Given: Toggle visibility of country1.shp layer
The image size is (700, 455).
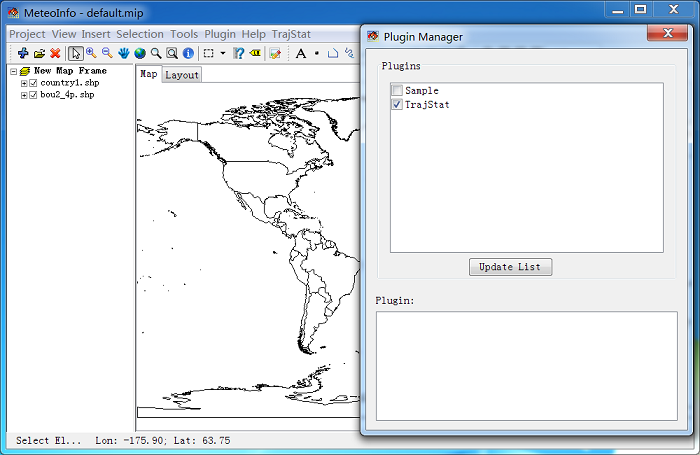Looking at the screenshot, I should click(x=33, y=83).
